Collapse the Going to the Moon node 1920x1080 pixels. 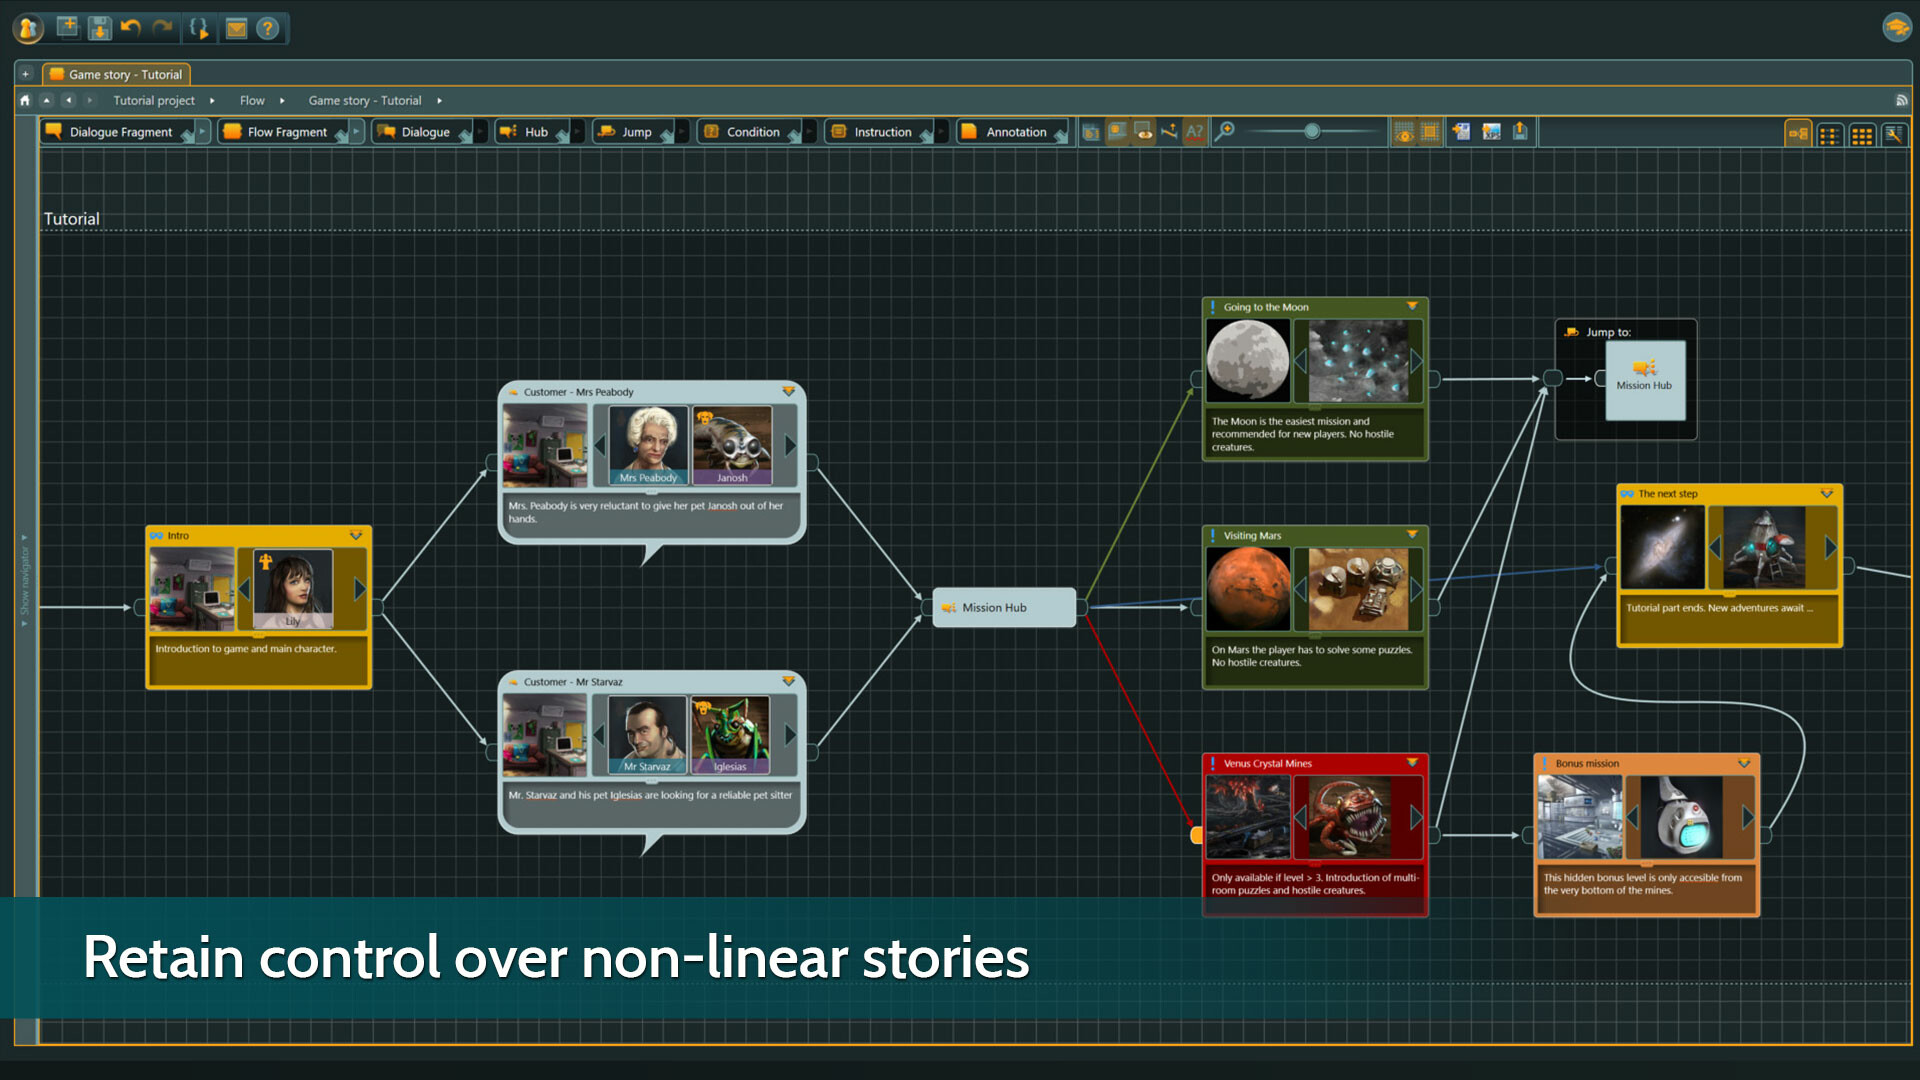pyautogui.click(x=1413, y=307)
